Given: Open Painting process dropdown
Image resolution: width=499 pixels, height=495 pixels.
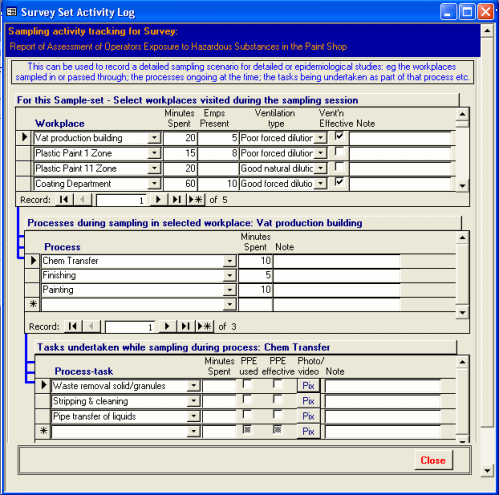Looking at the screenshot, I should (x=230, y=290).
